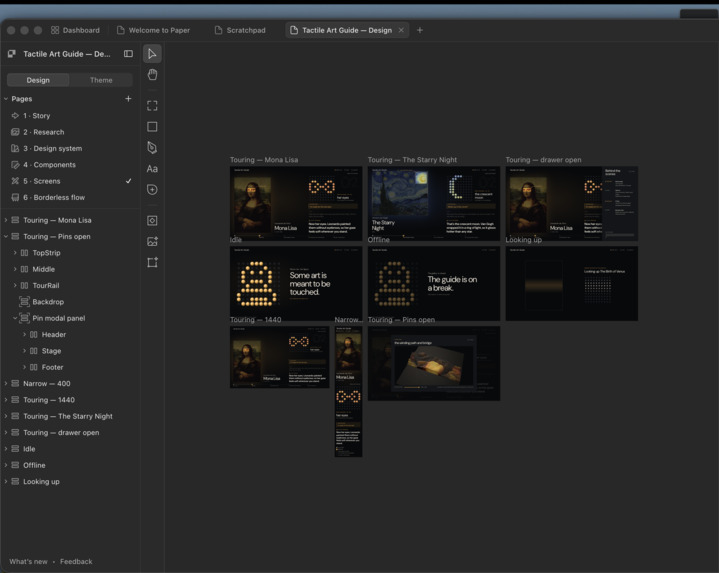
Task: Select the Looking up layer row
Action: click(x=70, y=482)
